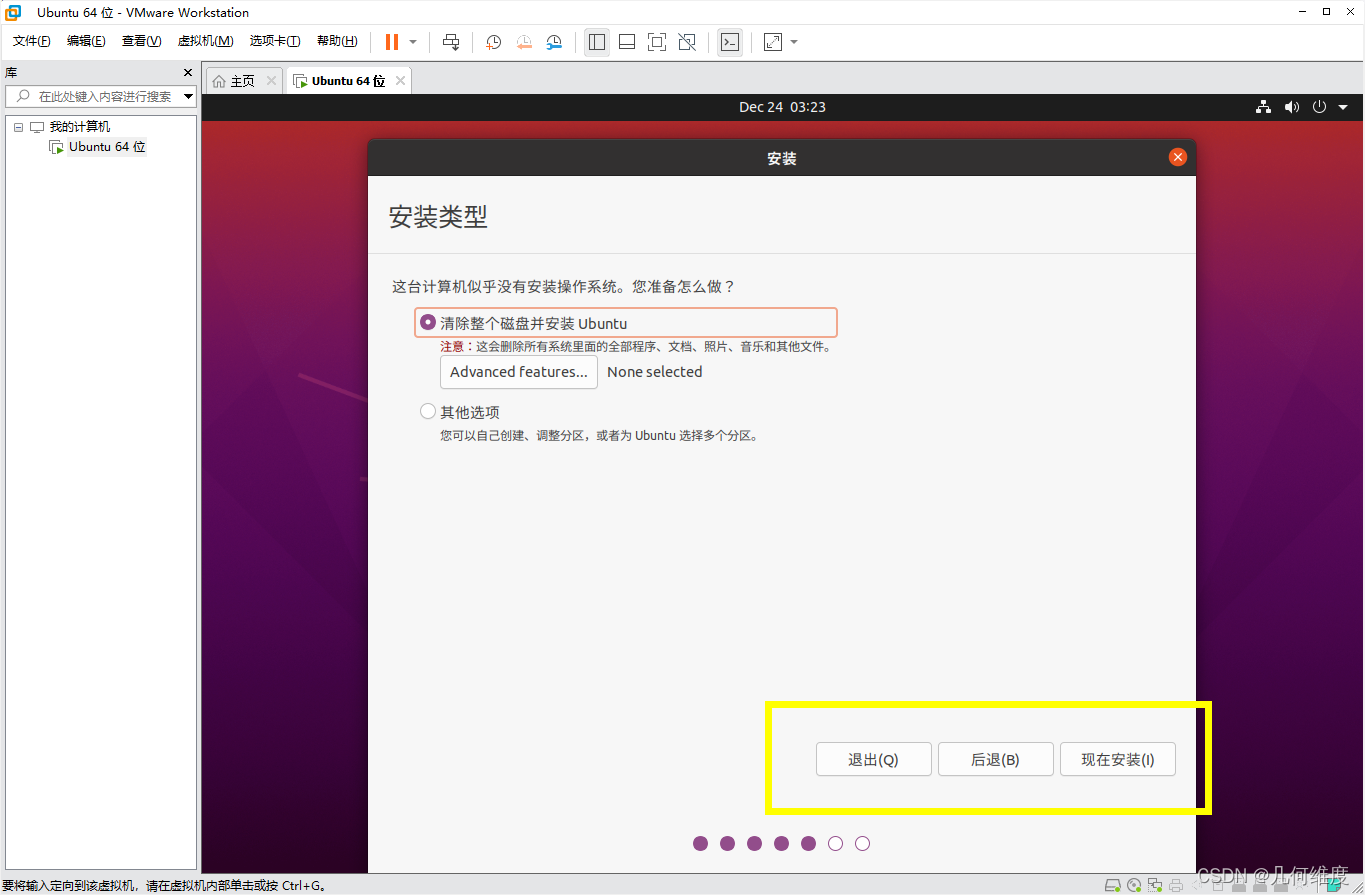Click the send Ctrl+Alt+Del toolbar icon
This screenshot has height=895, width=1365.
(452, 42)
